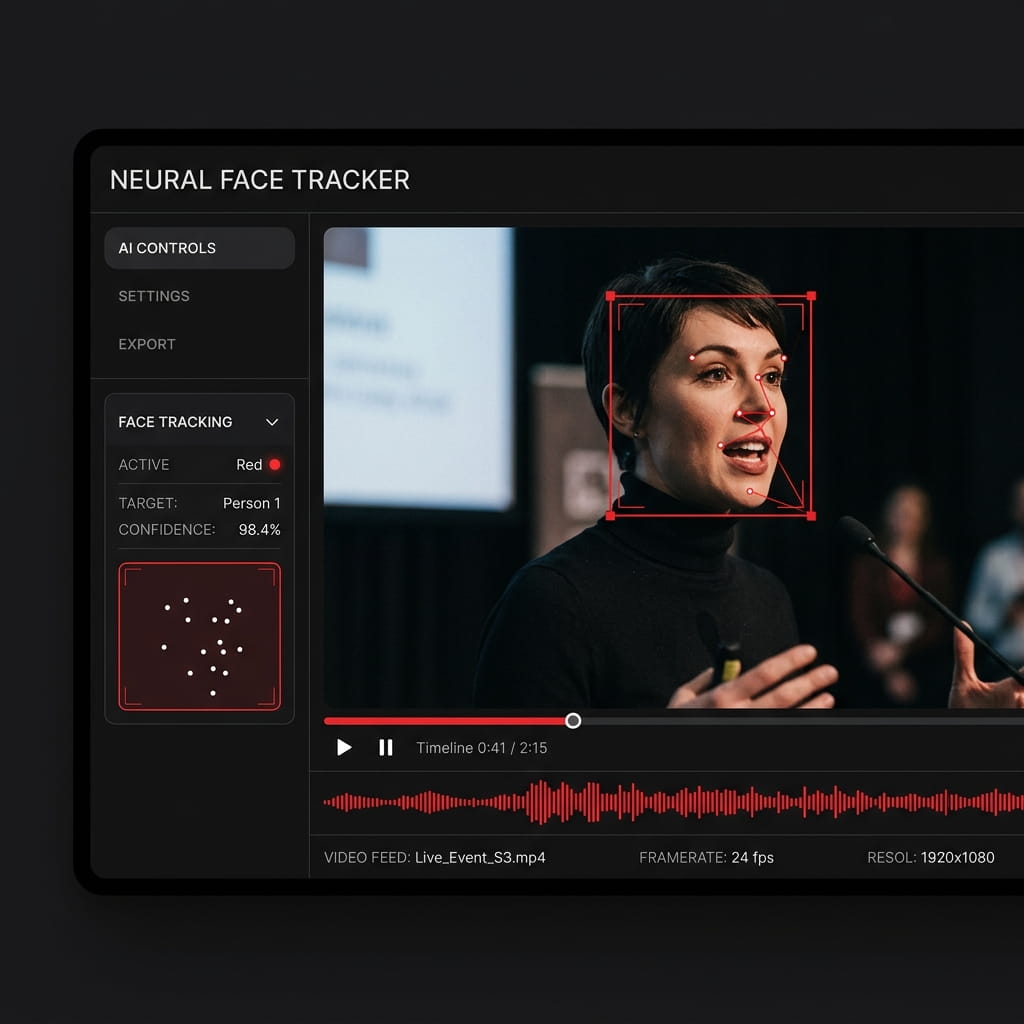Image resolution: width=1024 pixels, height=1024 pixels.
Task: Click the Timeline 0:41 / 2:15 label
Action: (x=482, y=748)
